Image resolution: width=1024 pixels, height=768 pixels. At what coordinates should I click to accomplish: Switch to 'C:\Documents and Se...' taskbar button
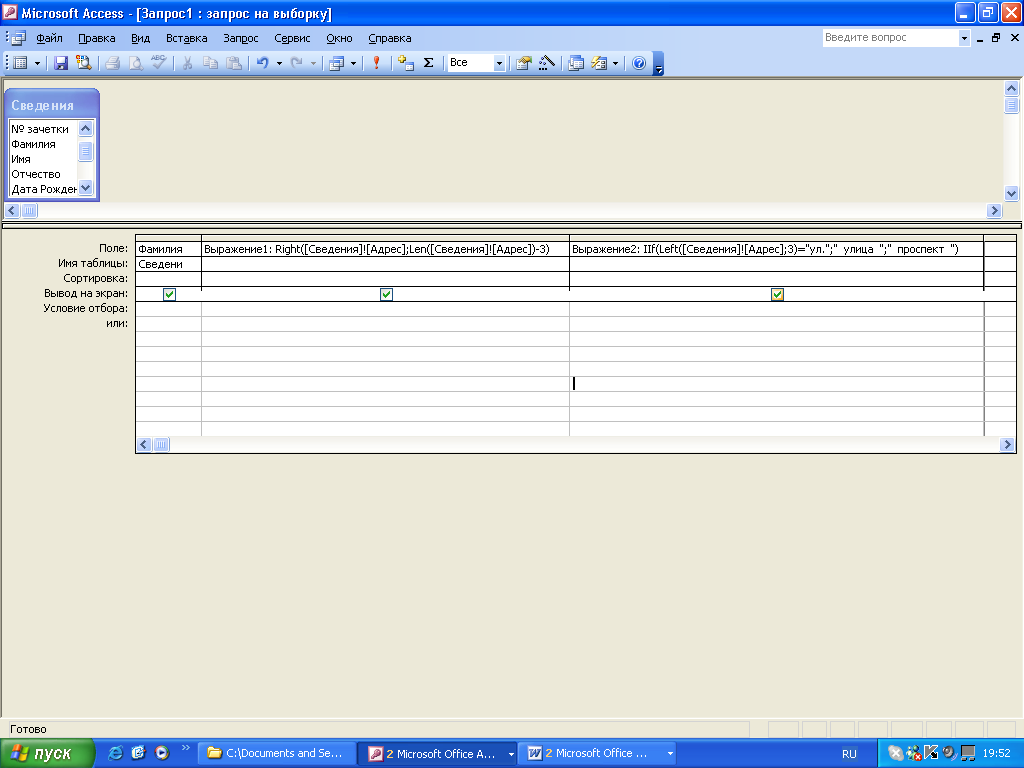click(277, 754)
